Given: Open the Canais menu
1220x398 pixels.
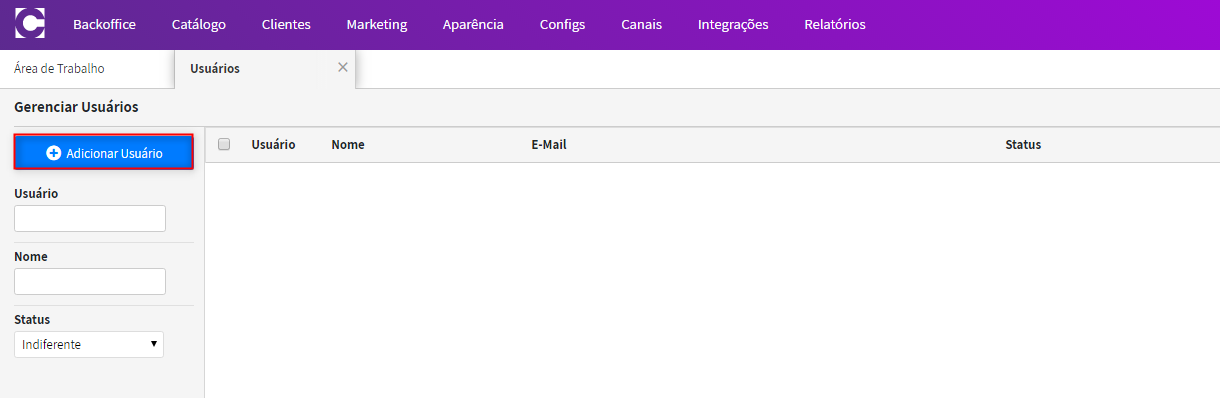Looking at the screenshot, I should pos(641,24).
